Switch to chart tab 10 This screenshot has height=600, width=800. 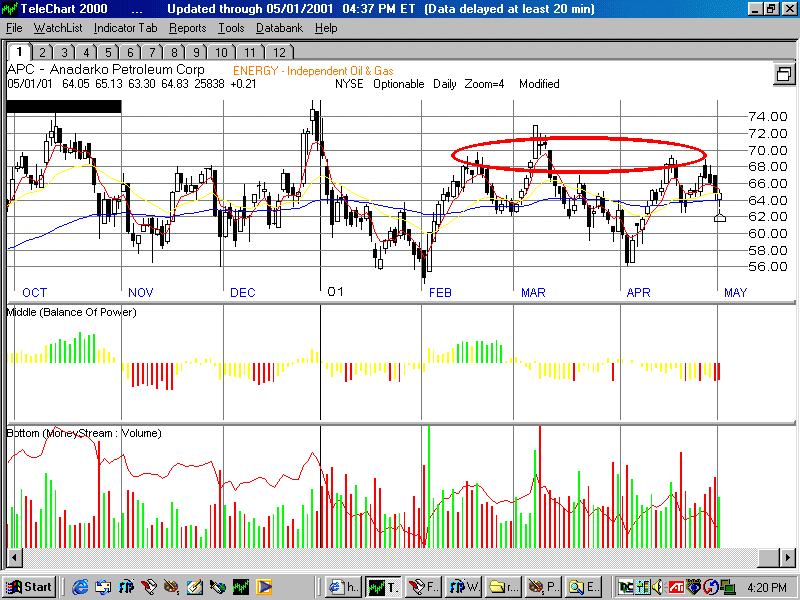(x=221, y=53)
